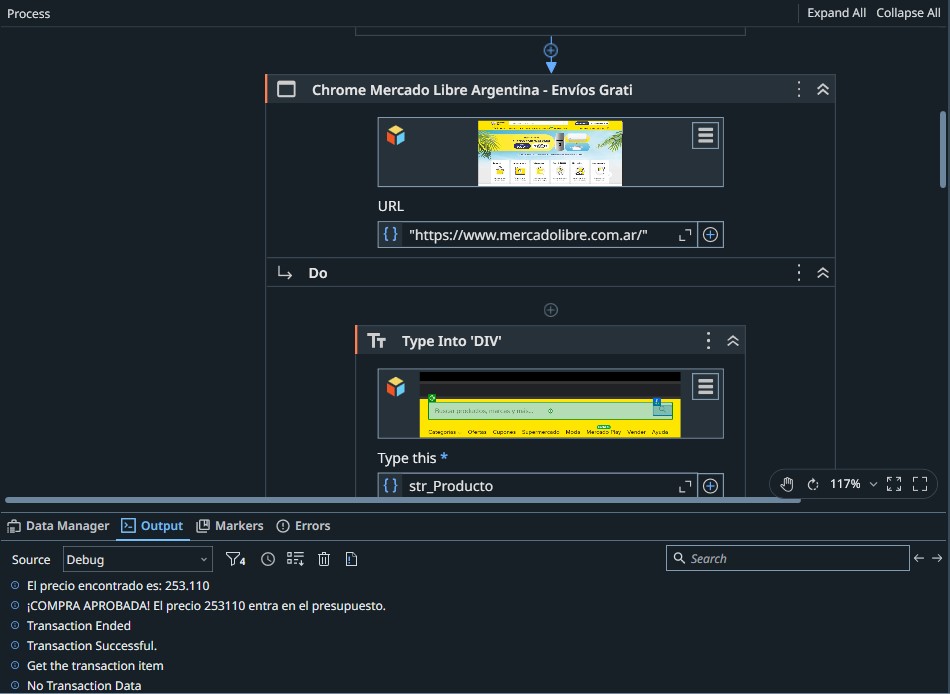Export logs with document icon

click(351, 559)
